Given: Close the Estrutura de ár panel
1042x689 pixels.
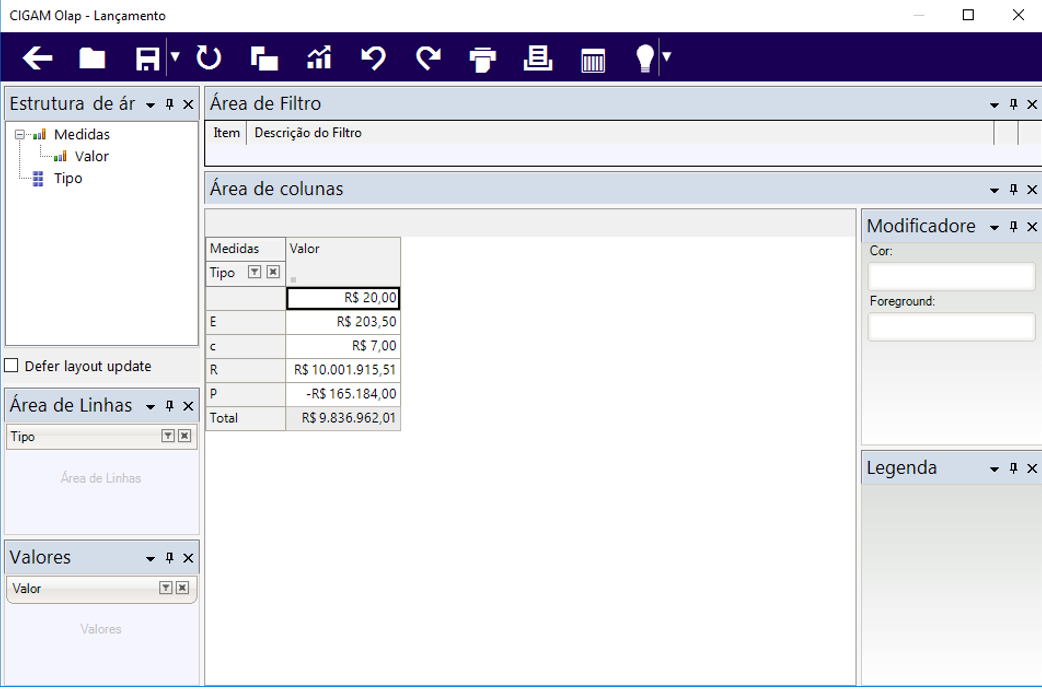Looking at the screenshot, I should (188, 104).
